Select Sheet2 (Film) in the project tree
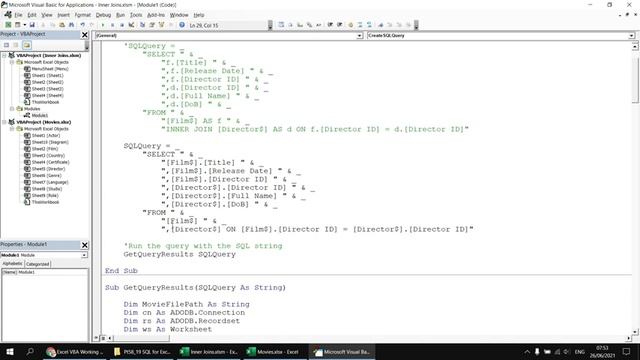 (x=45, y=149)
